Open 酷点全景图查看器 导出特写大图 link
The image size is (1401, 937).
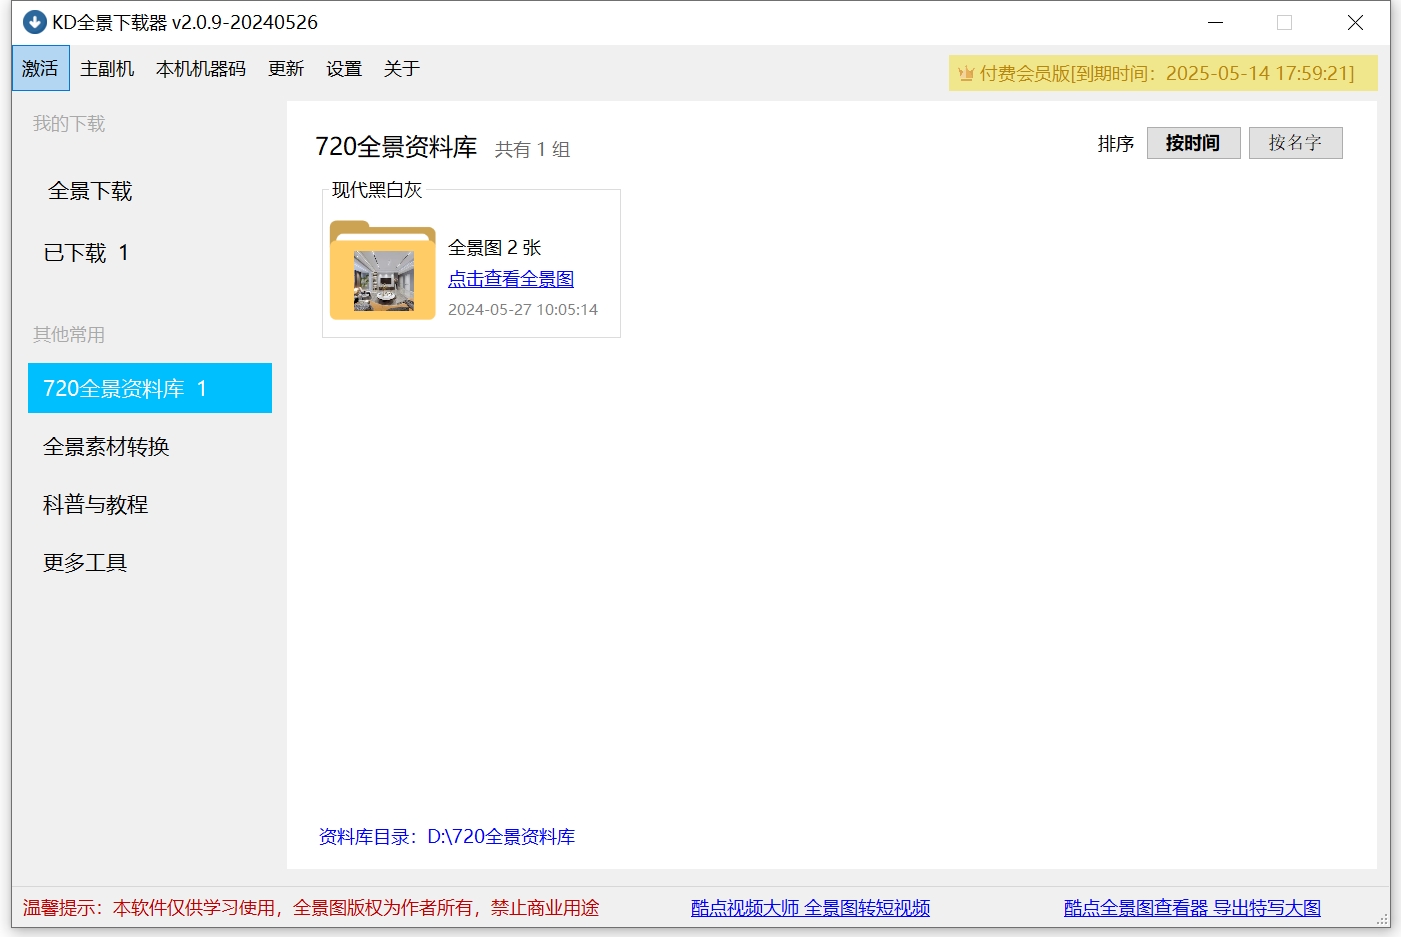click(1192, 908)
